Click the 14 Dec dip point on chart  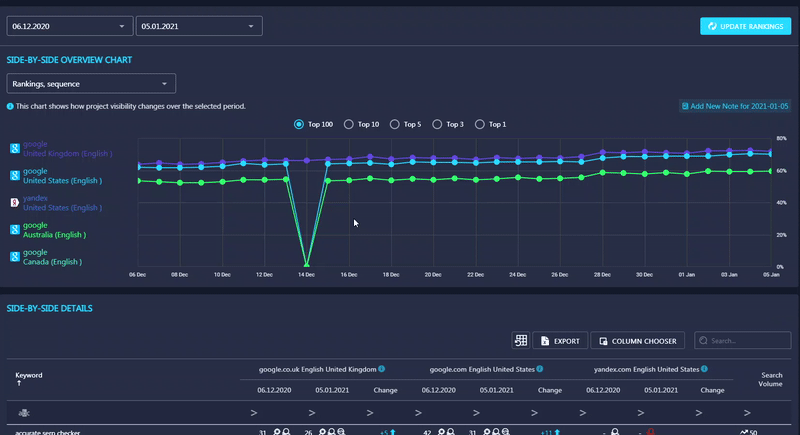click(x=307, y=265)
